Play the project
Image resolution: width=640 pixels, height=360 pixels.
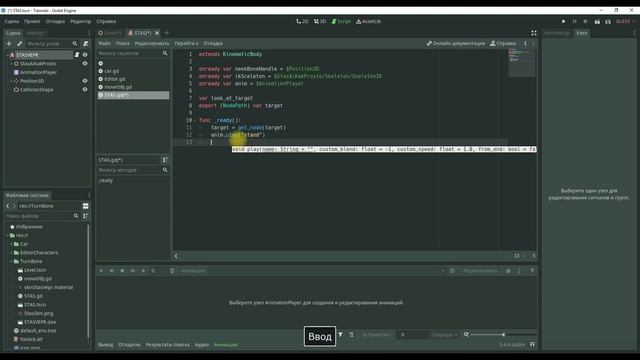click(563, 21)
